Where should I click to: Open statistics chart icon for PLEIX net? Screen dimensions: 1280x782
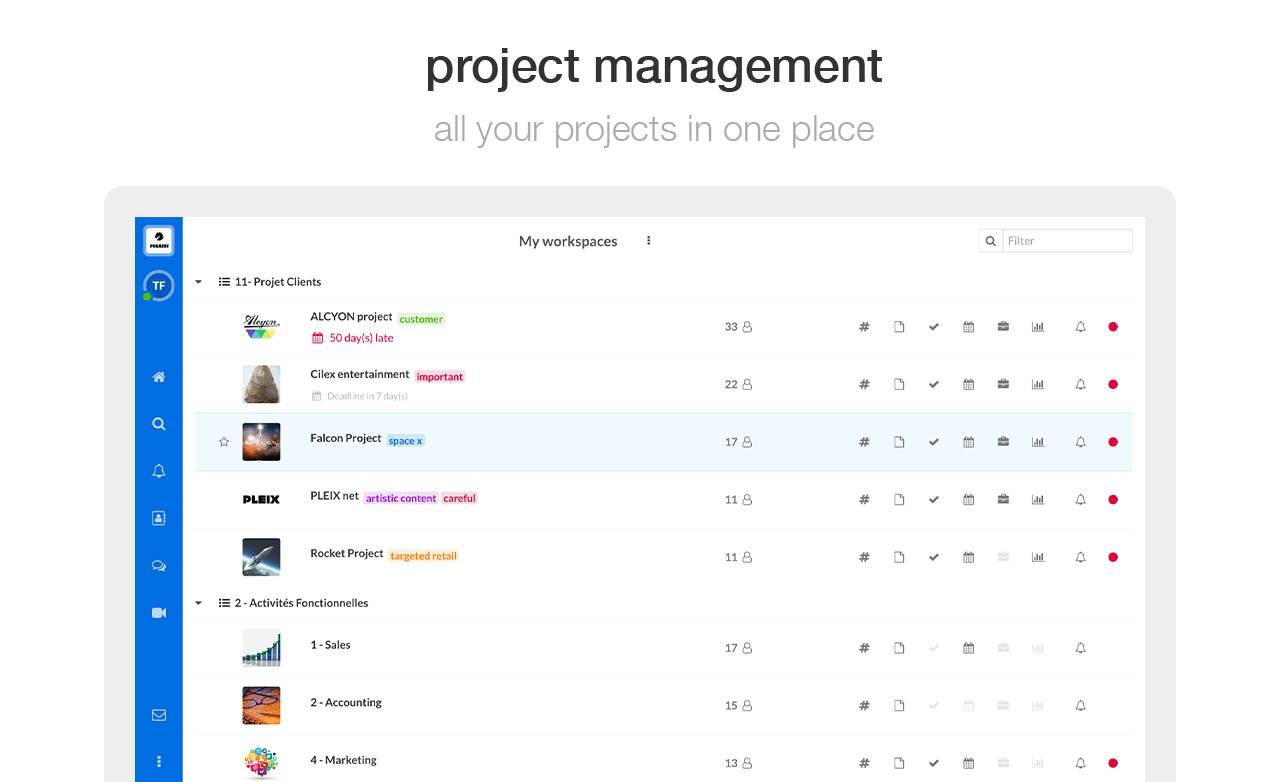[1038, 499]
